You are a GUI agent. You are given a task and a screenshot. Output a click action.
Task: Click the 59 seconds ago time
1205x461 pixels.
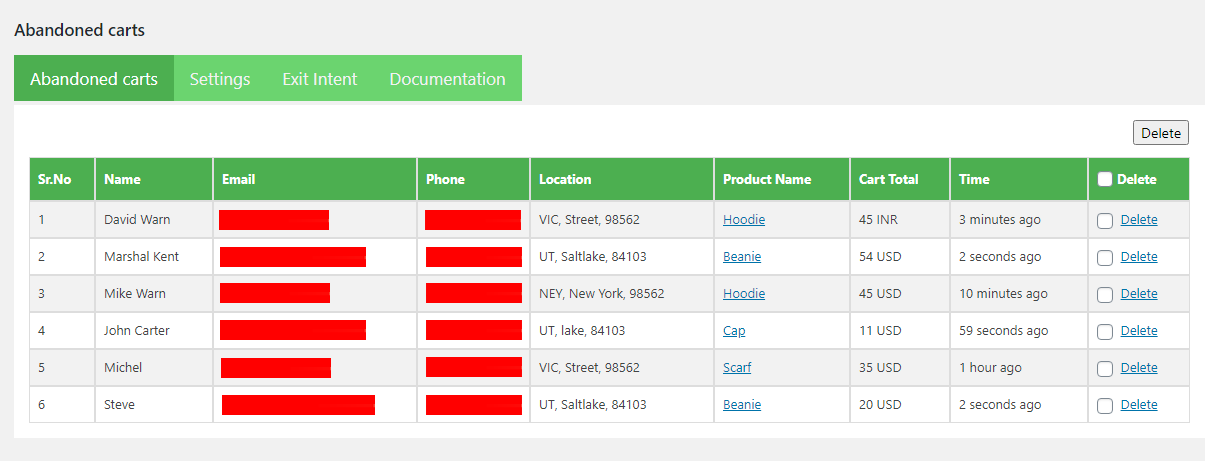click(1004, 330)
